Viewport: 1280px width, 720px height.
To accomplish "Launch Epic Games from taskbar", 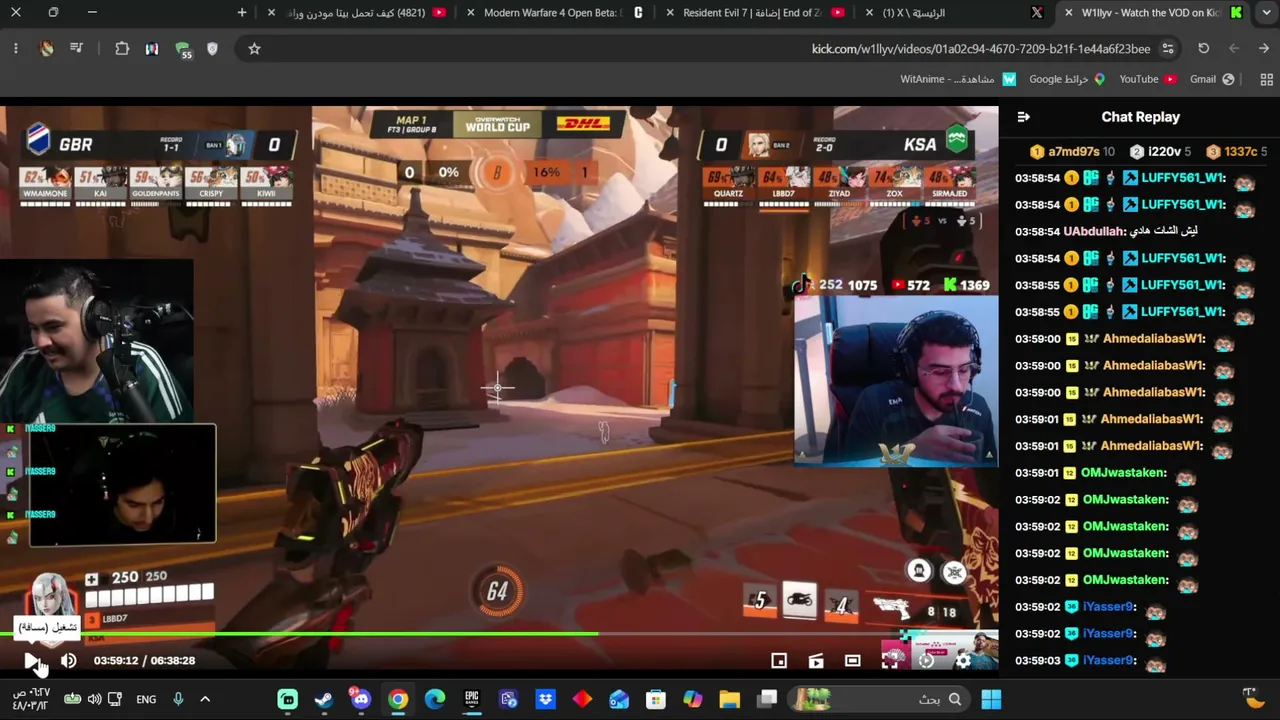I will tap(472, 699).
